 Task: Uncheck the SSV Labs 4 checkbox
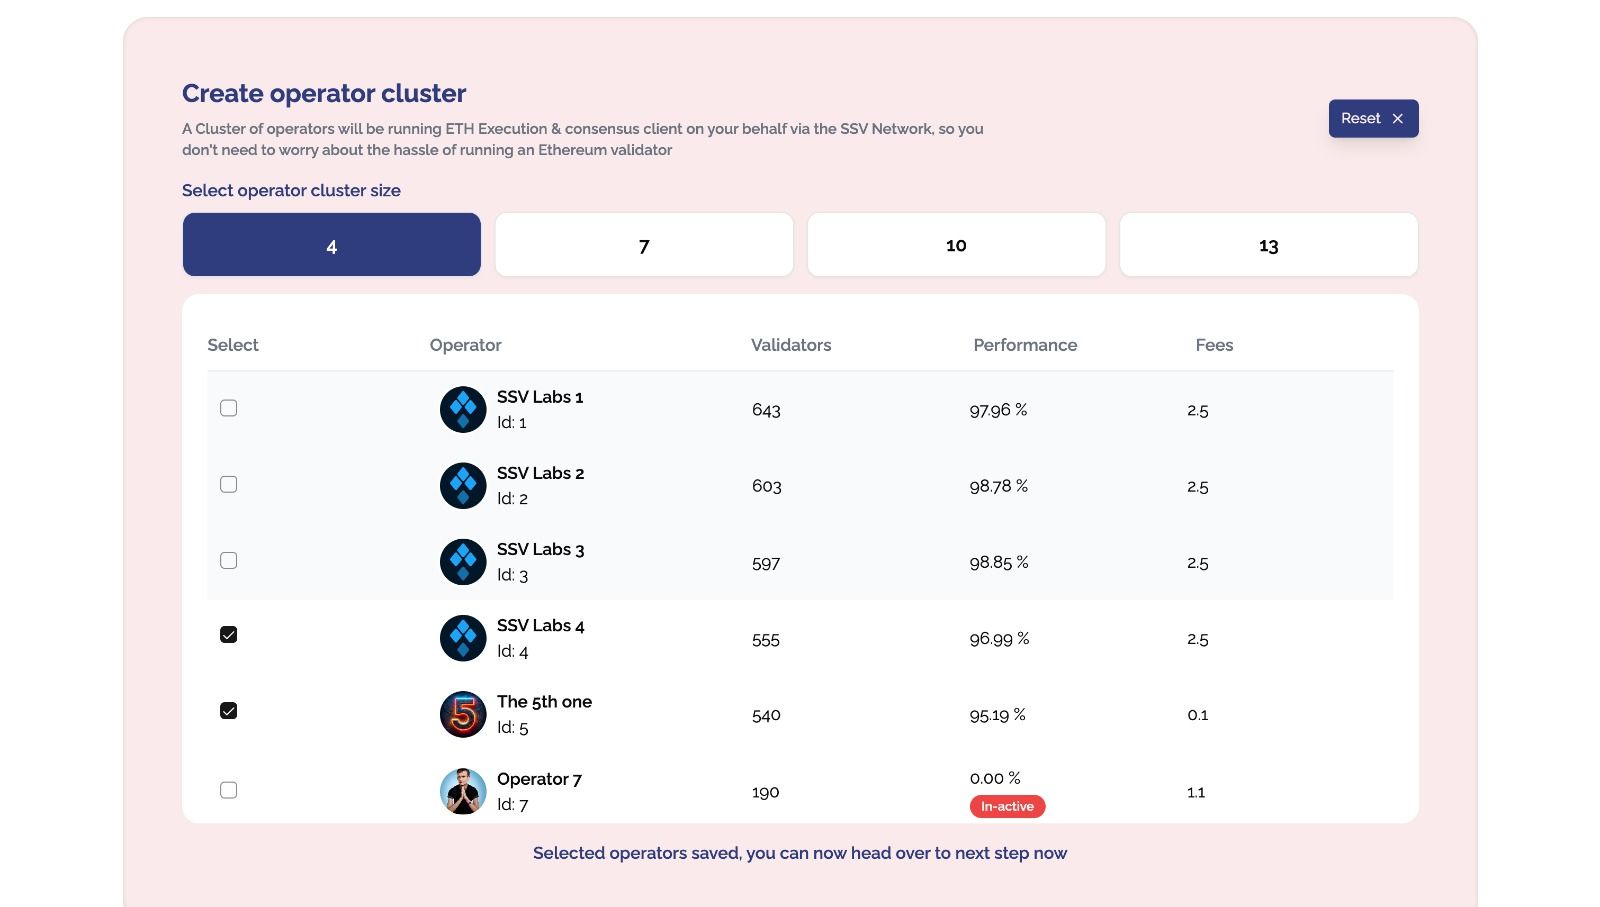click(229, 635)
